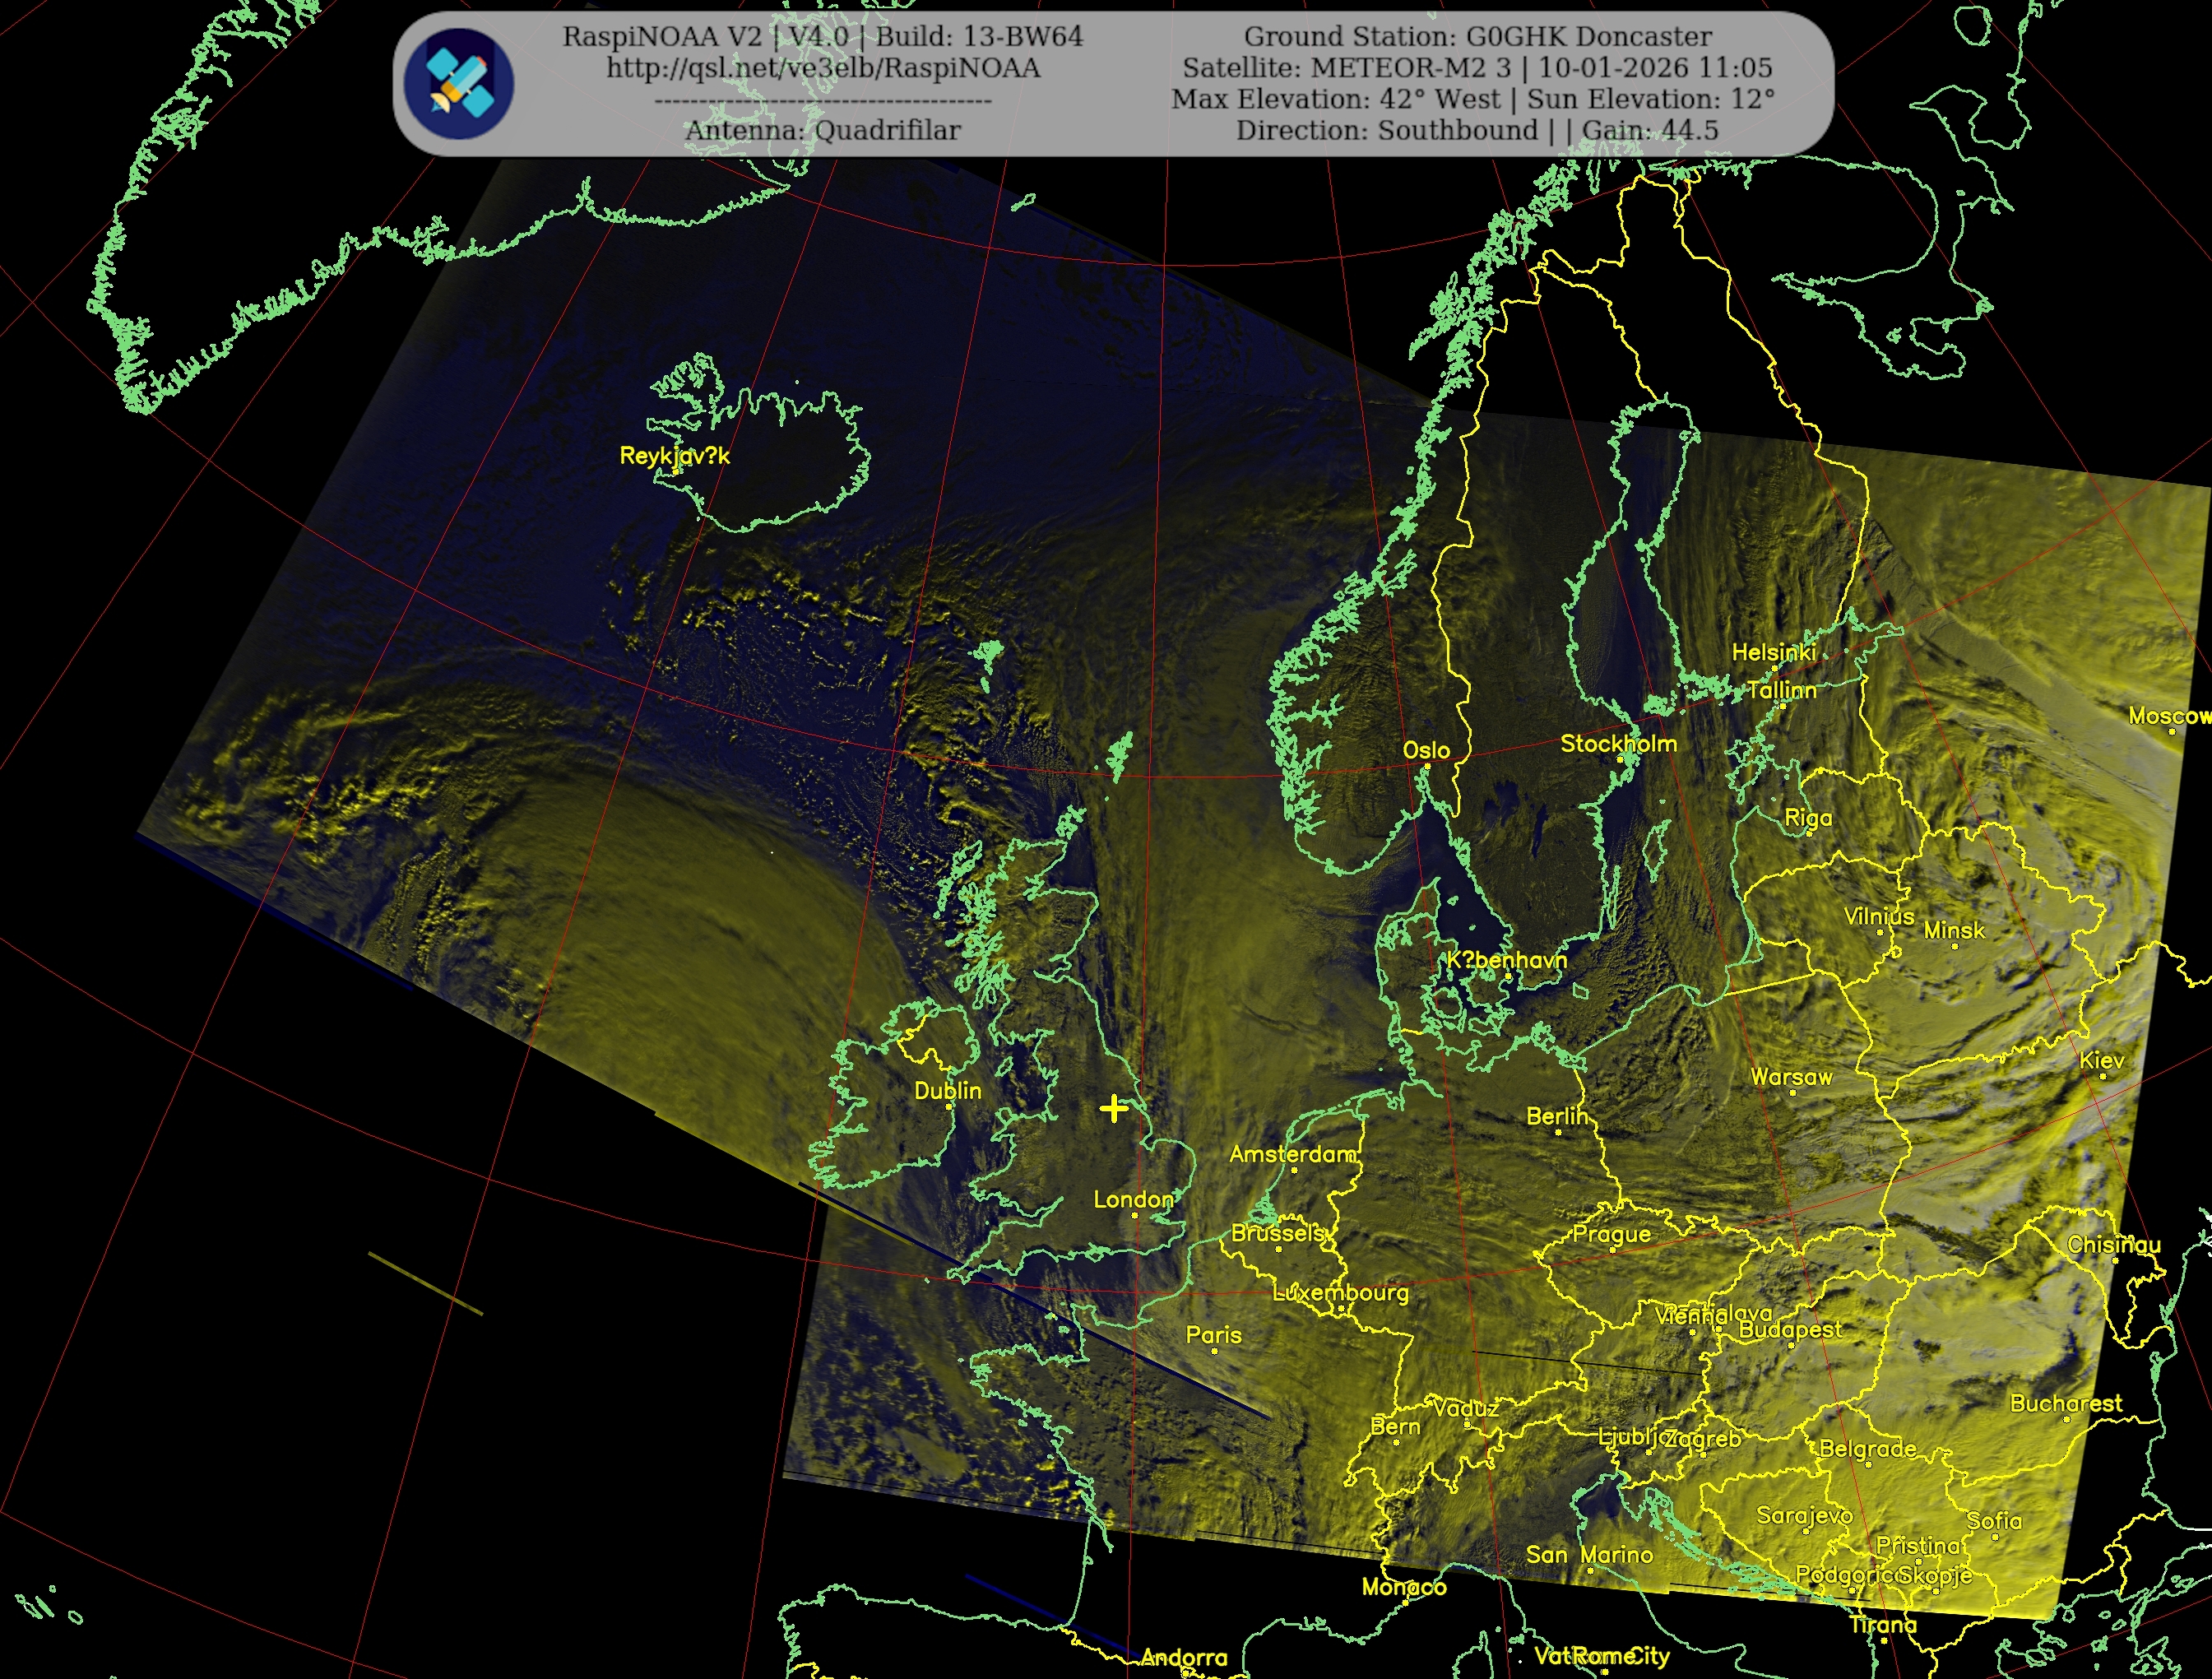Open the qsl.net RaspiNOAA URL text
This screenshot has width=2212, height=1679.
pyautogui.click(x=822, y=68)
